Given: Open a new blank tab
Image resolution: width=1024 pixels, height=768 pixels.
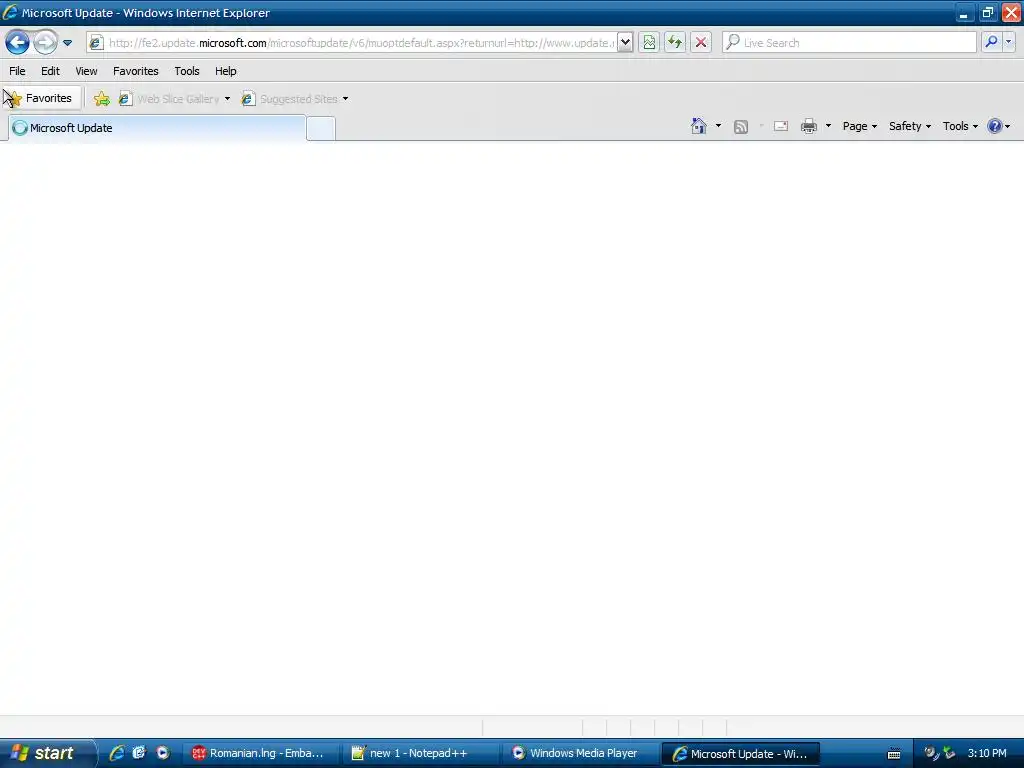Looking at the screenshot, I should coord(321,129).
